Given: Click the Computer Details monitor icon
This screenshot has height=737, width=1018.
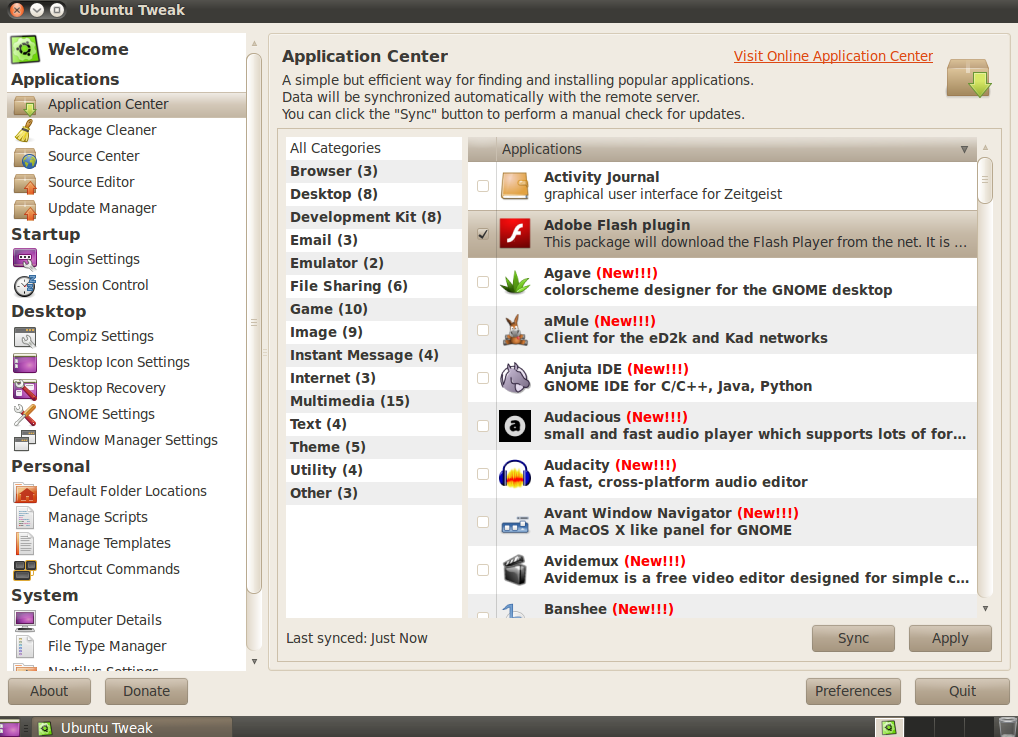Looking at the screenshot, I should tap(25, 620).
